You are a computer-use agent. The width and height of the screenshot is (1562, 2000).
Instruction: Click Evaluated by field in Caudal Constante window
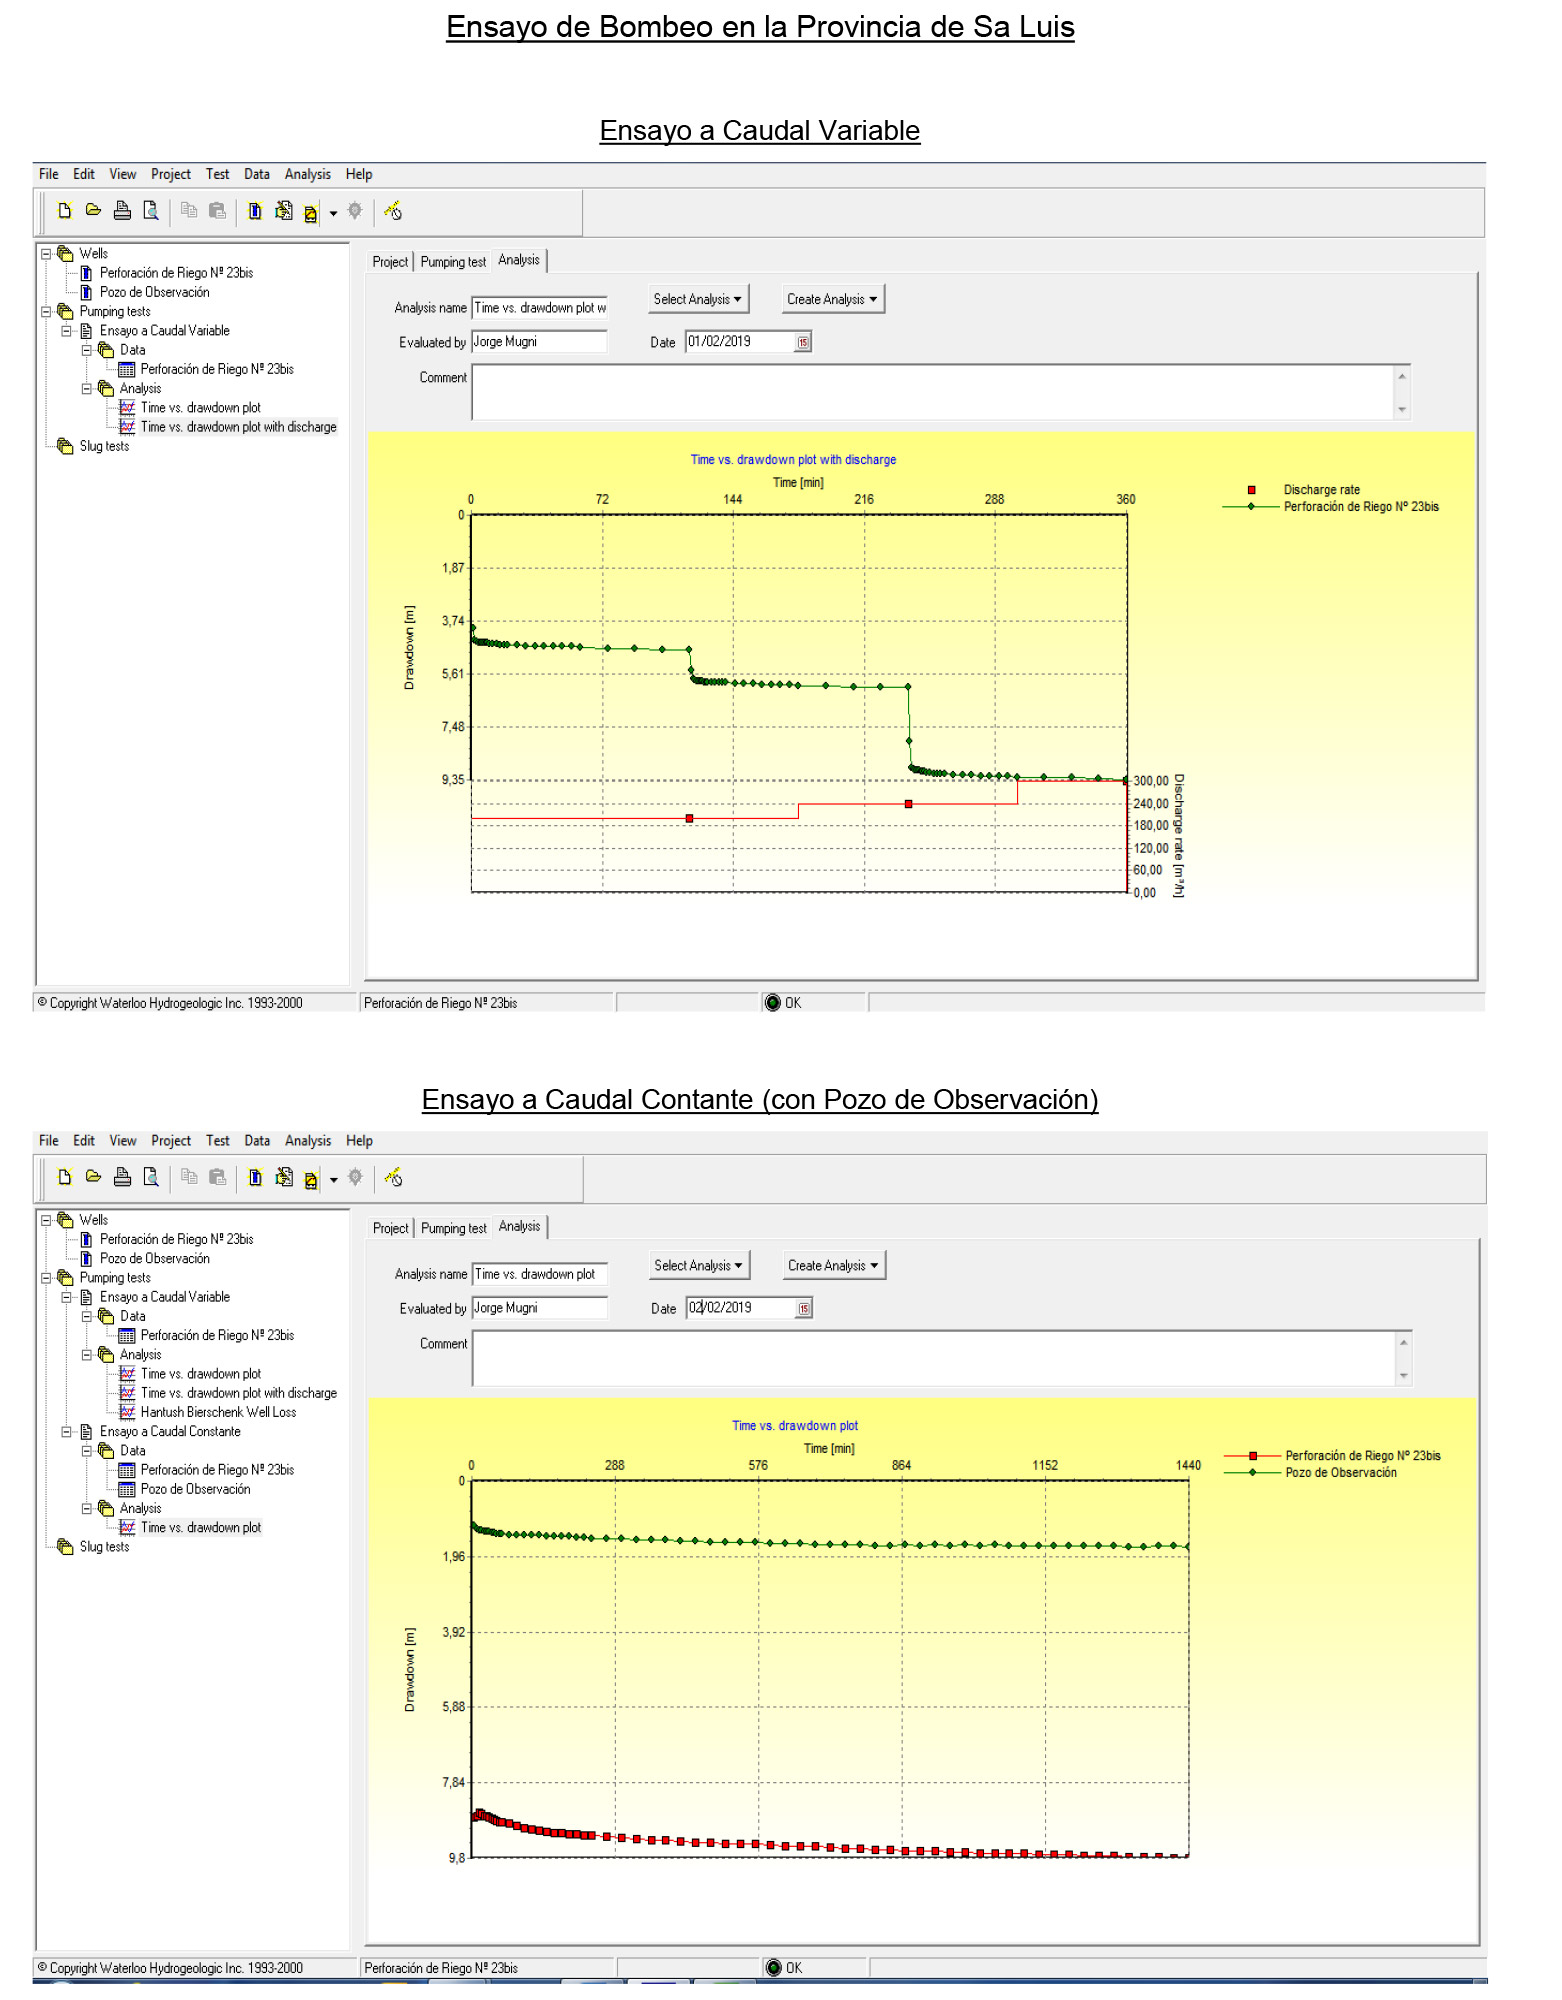click(540, 1308)
